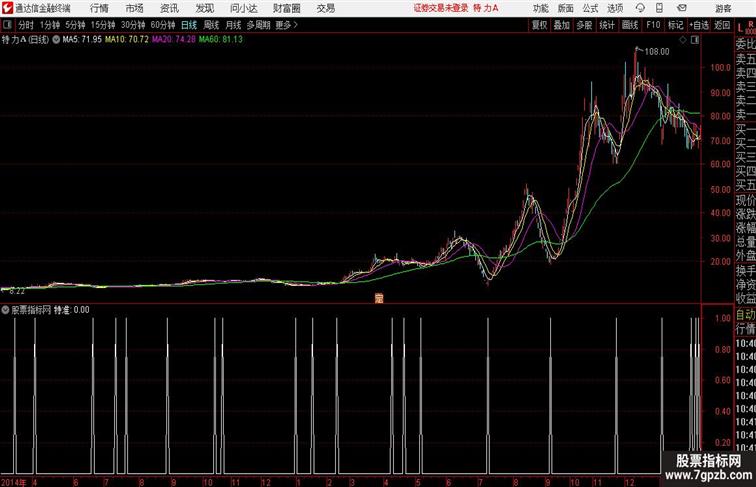Screen dimensions: 756x487
Task: Click the 复权 toolbar button
Action: [x=539, y=25]
